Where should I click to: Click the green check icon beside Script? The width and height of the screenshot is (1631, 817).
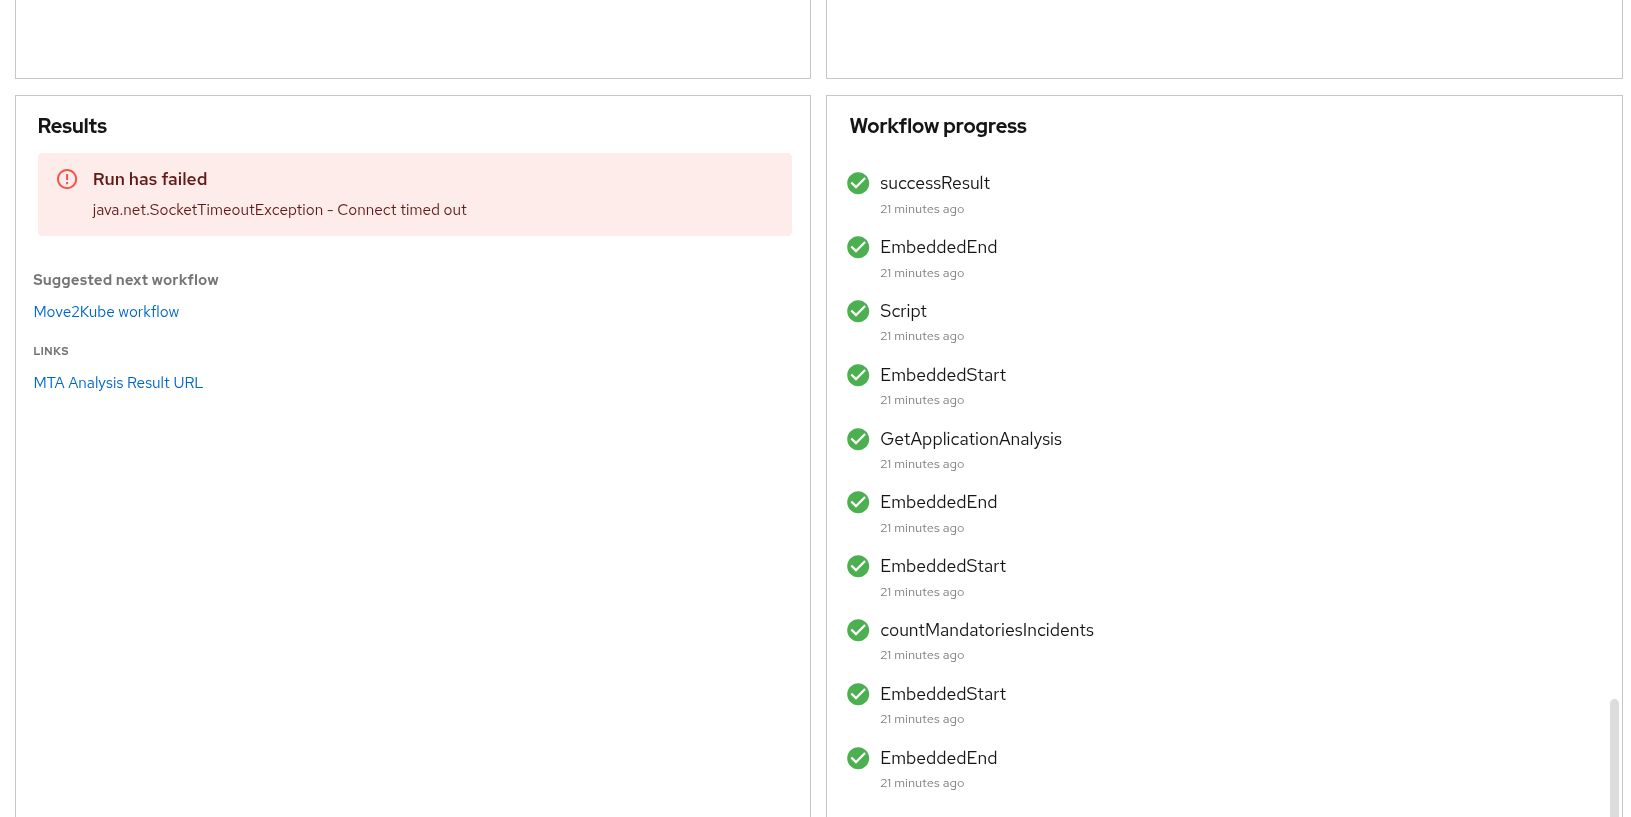(858, 311)
